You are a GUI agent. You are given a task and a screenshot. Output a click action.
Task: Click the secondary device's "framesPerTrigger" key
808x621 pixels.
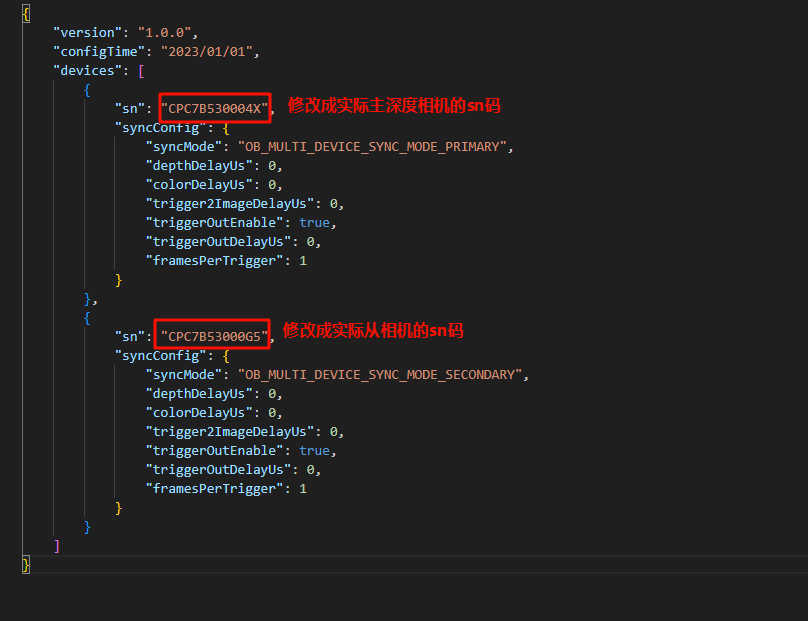pyautogui.click(x=216, y=488)
